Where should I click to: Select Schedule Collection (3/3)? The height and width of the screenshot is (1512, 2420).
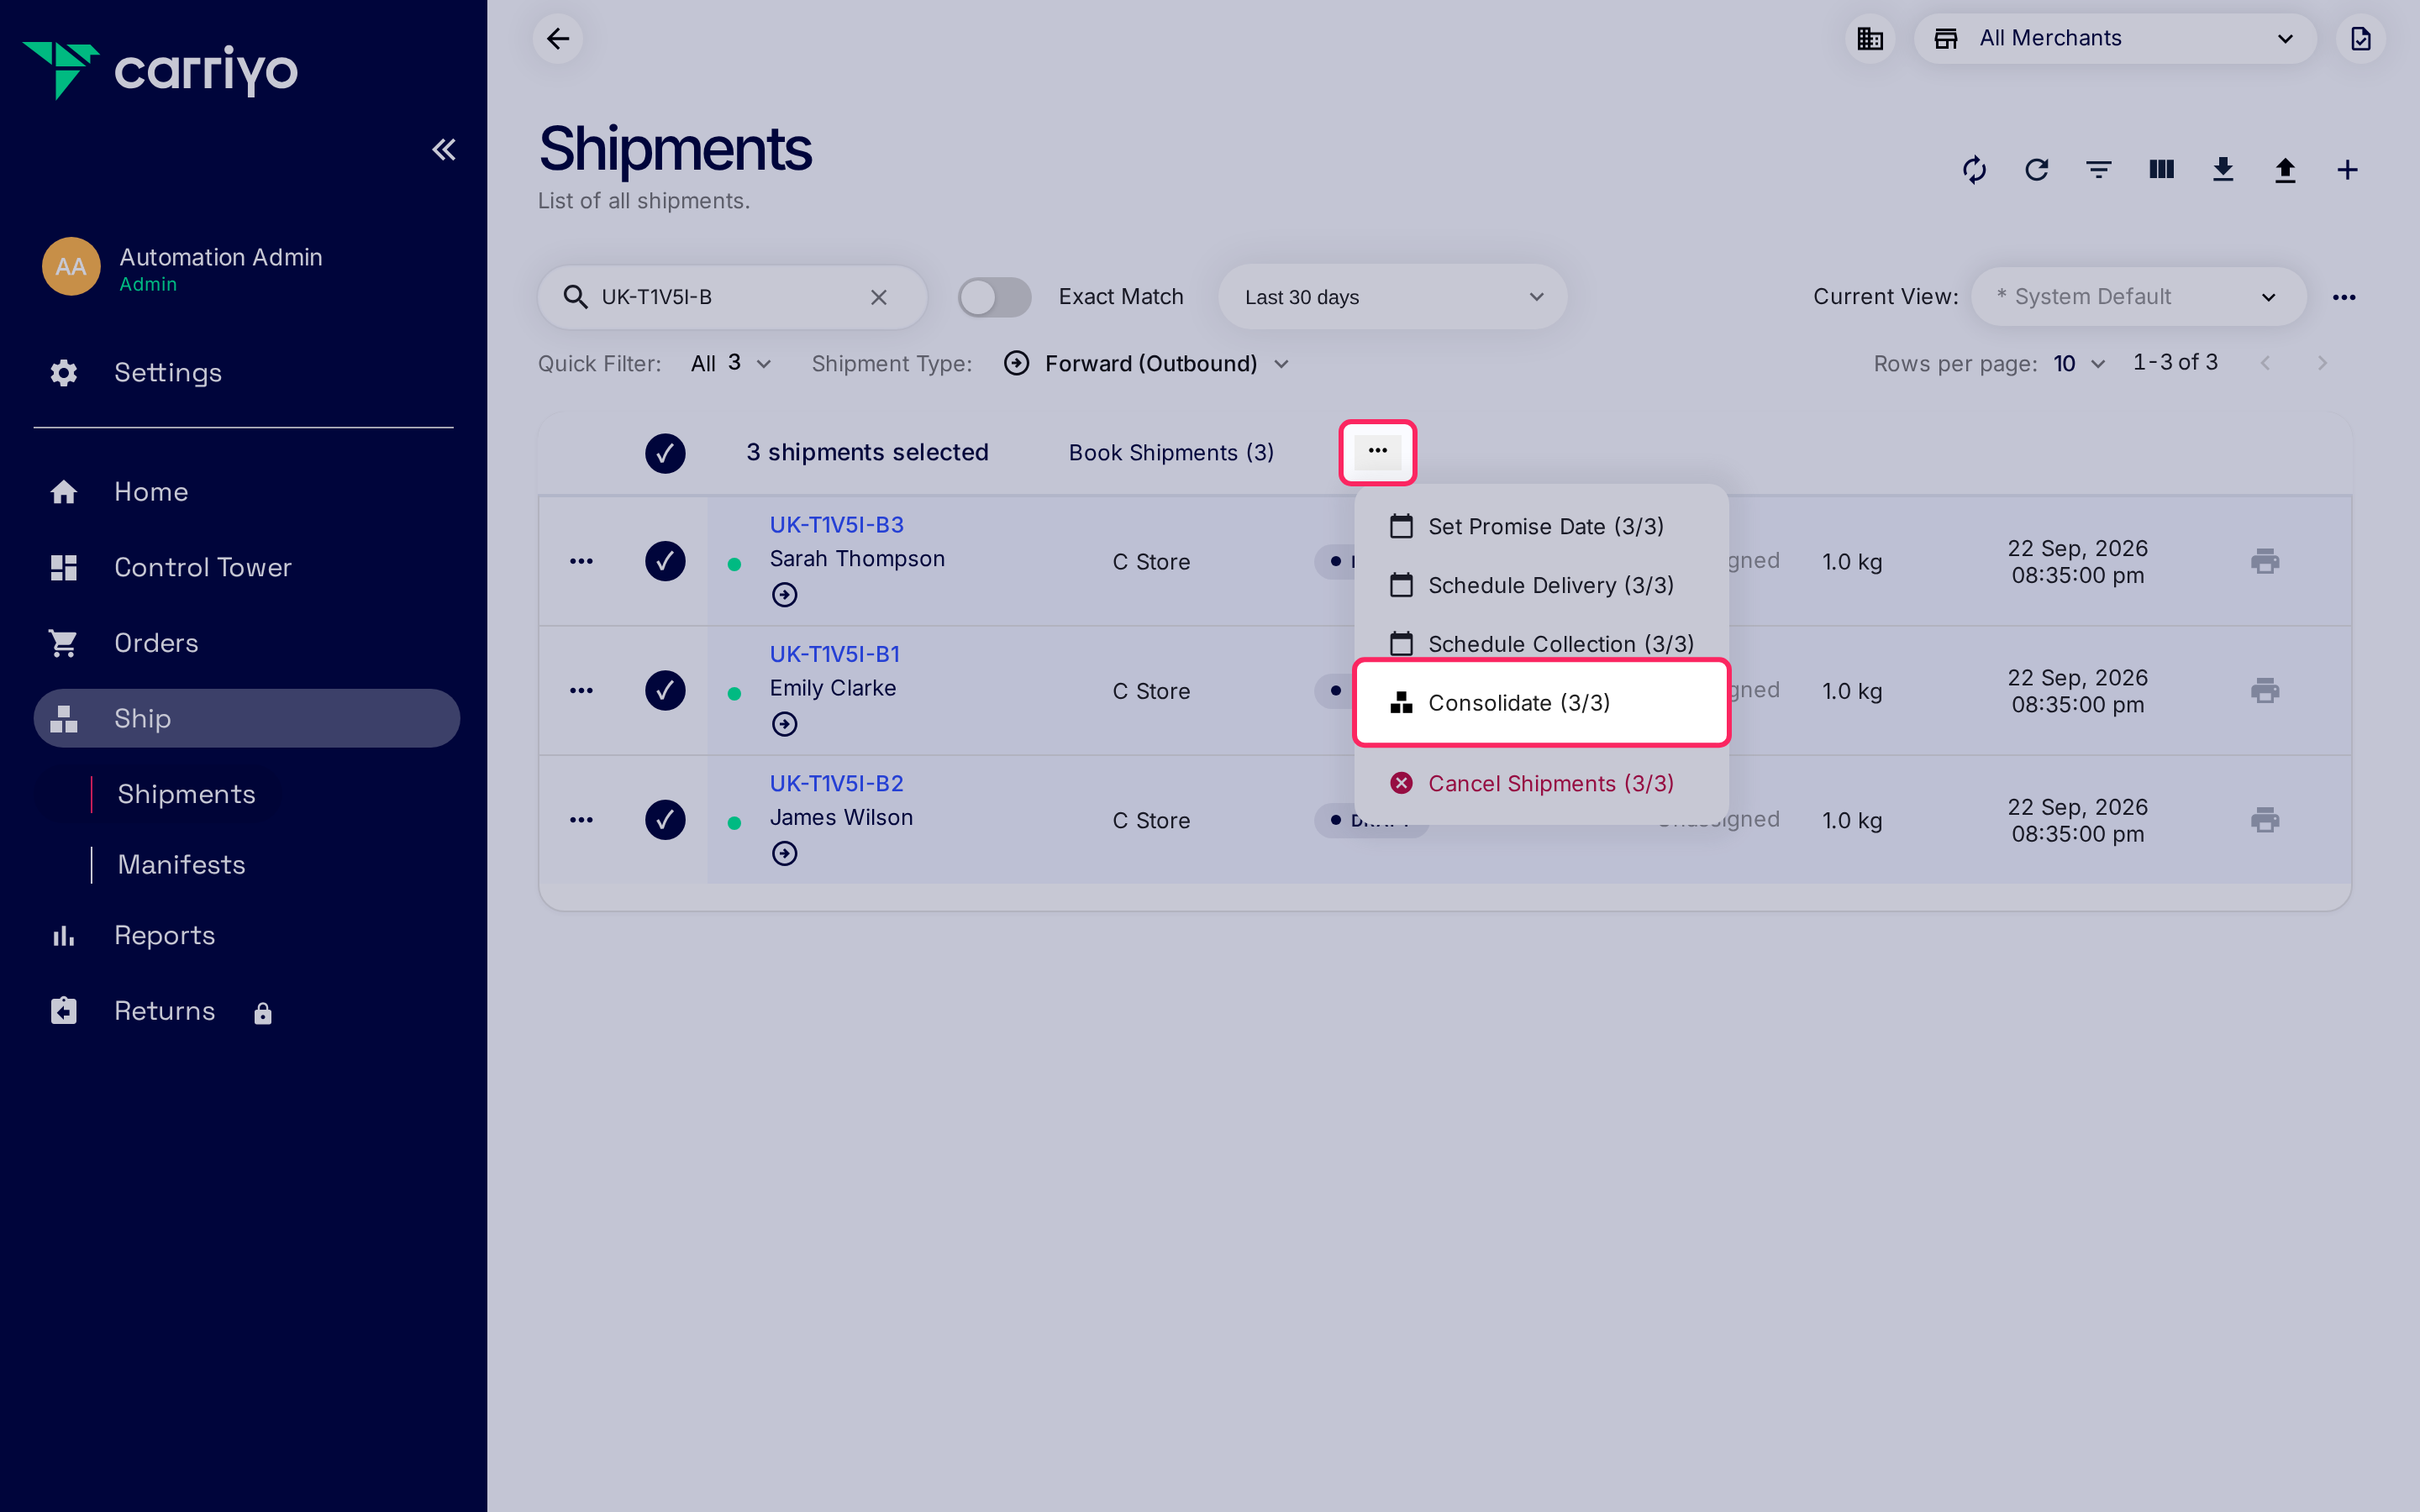1541,643
